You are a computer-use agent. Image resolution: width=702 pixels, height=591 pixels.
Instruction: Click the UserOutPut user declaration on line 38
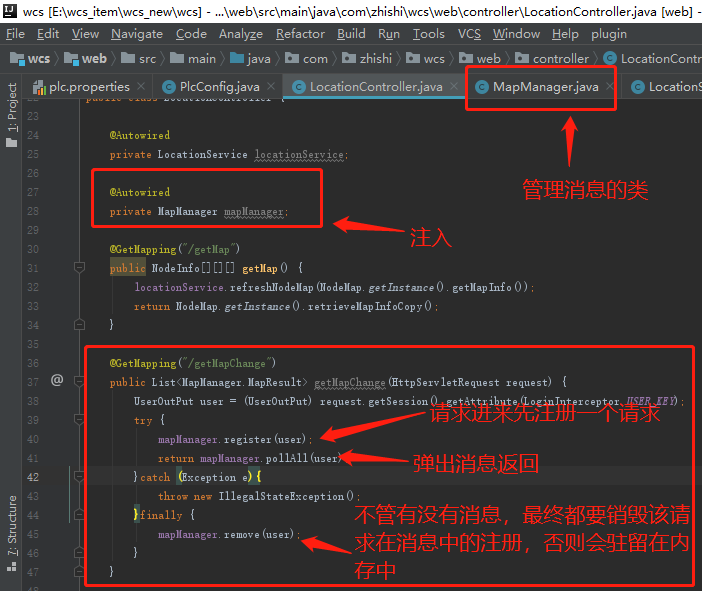[178, 401]
